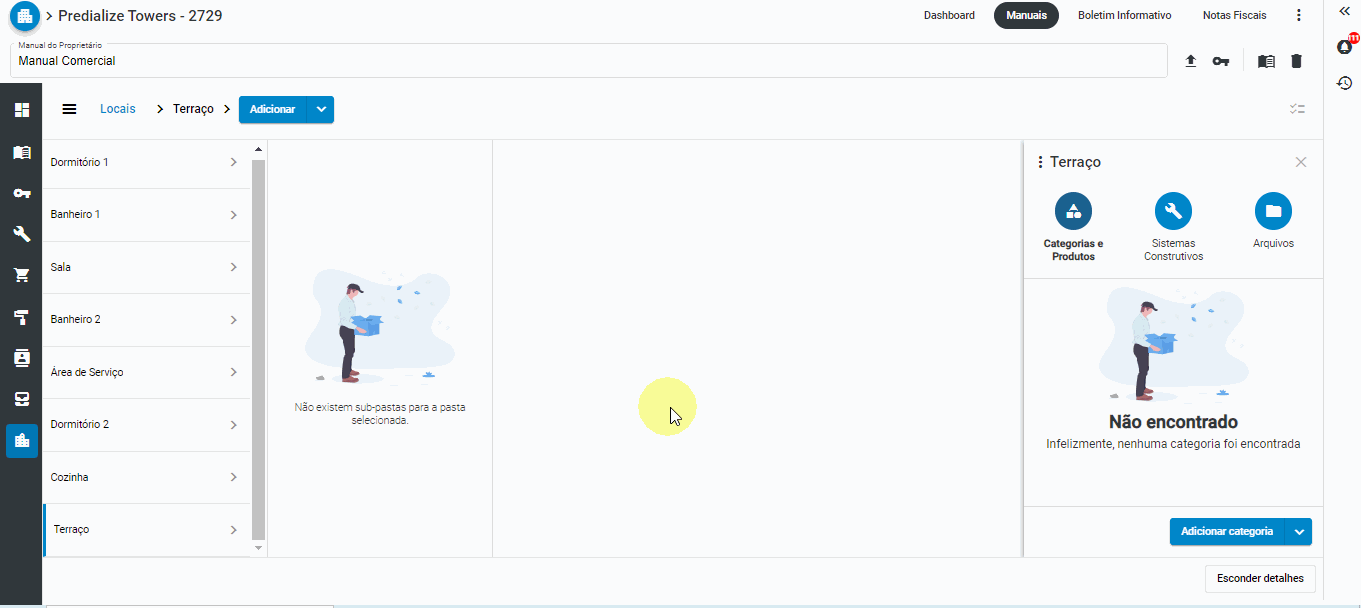Switch to the Dashboard tab
The image size is (1361, 608).
[x=949, y=15]
